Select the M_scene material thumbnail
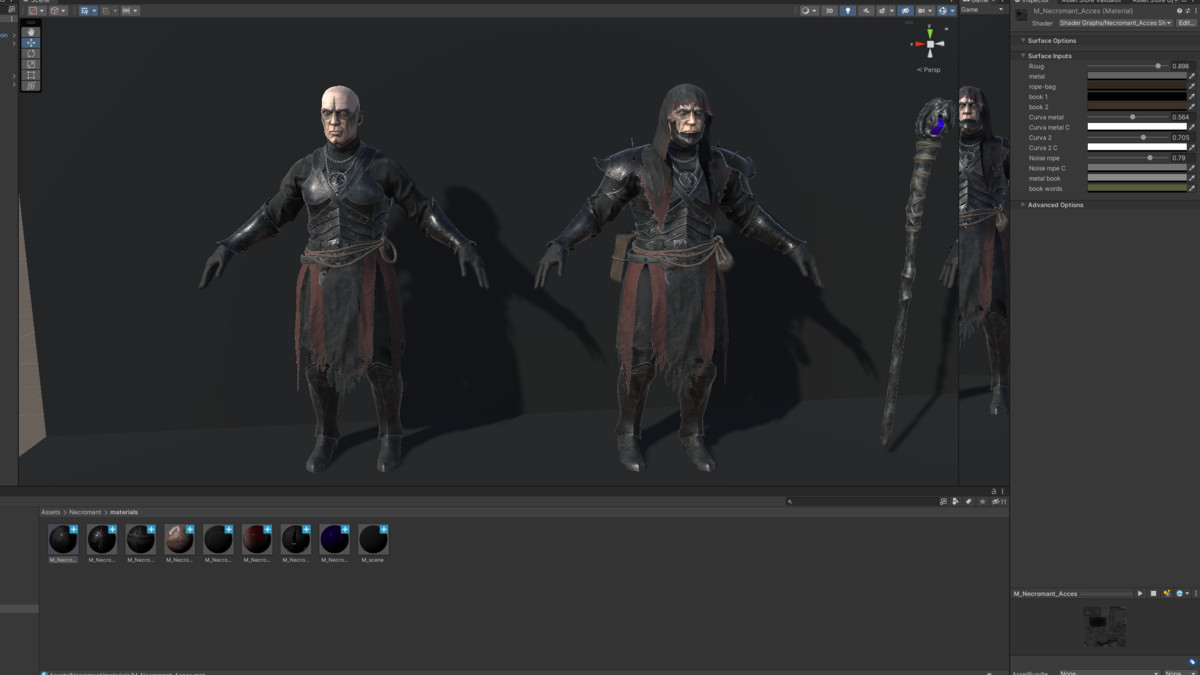The width and height of the screenshot is (1200, 675). click(373, 540)
